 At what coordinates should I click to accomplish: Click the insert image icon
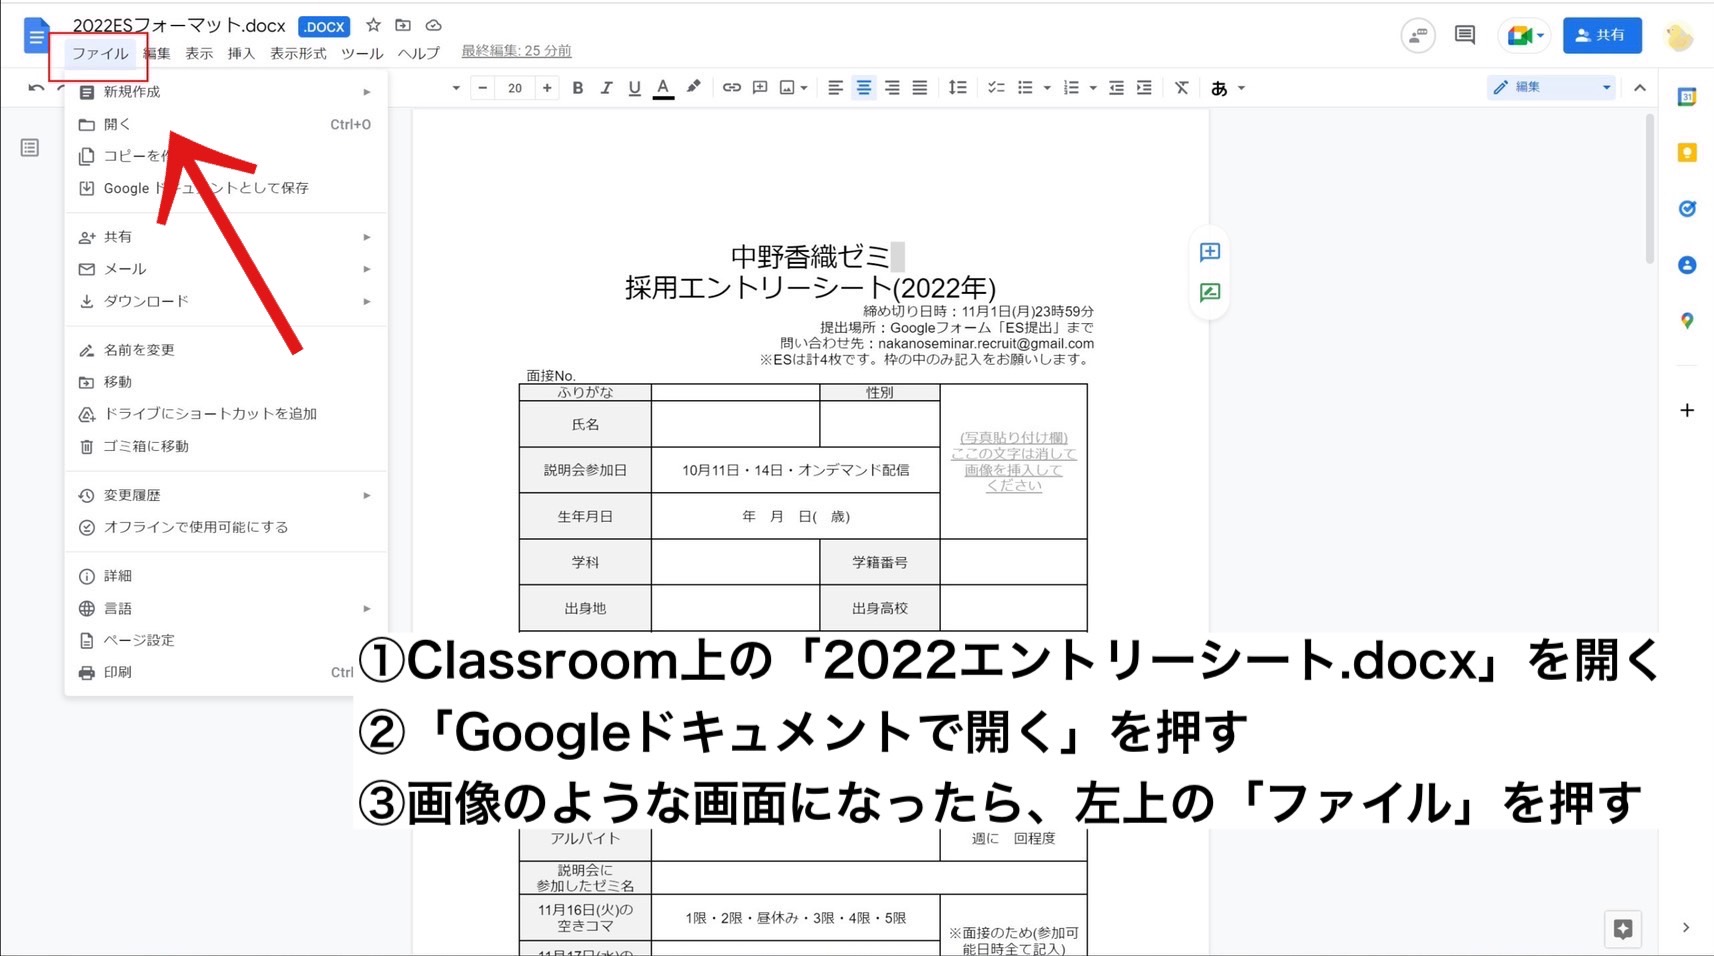pyautogui.click(x=787, y=88)
